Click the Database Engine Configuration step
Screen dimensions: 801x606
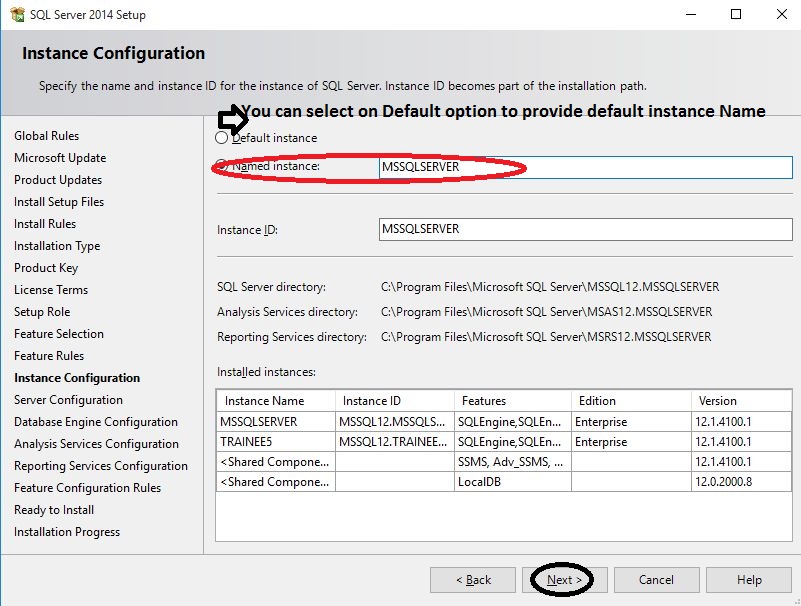point(96,422)
